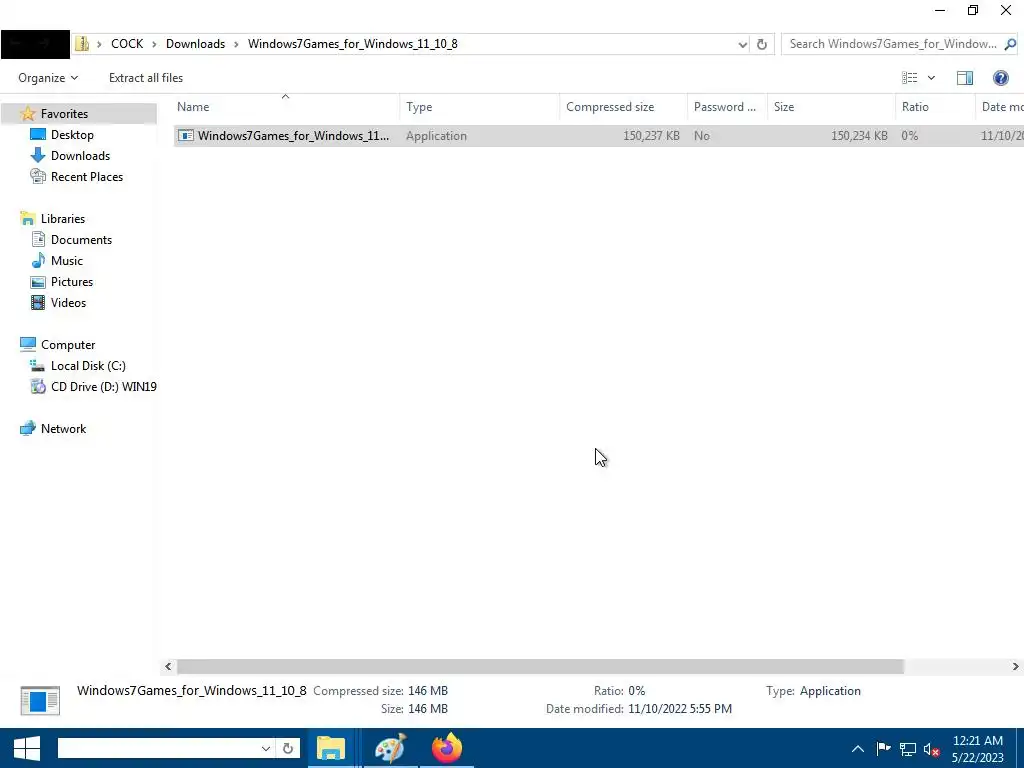Screen dimensions: 1024x768
Task: Click the CD Drive (D:) disc icon
Action: point(38,387)
